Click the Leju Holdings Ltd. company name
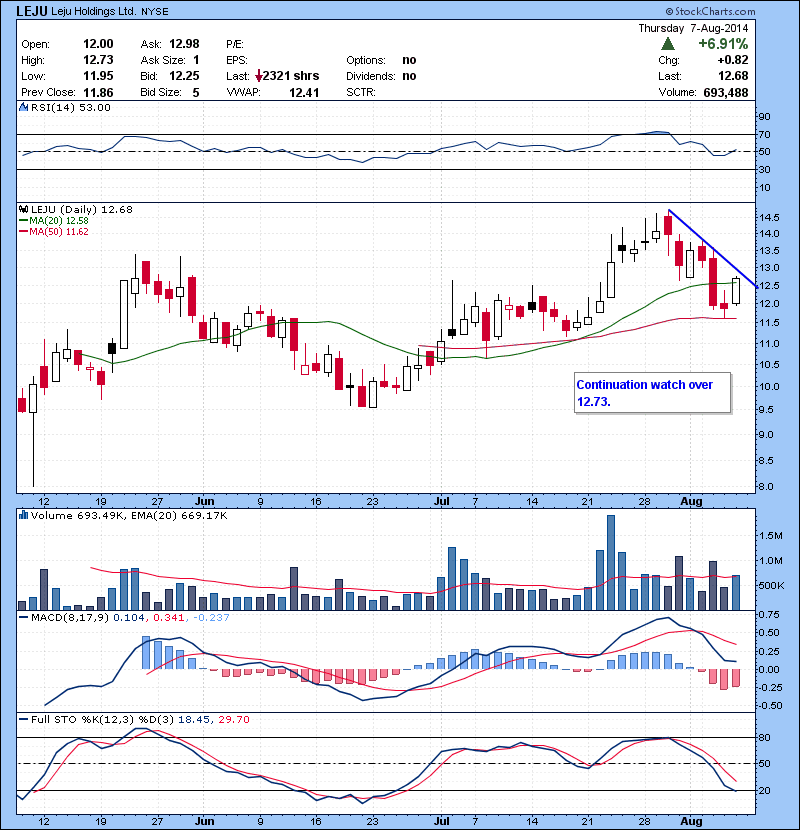The width and height of the screenshot is (800, 830). click(94, 11)
